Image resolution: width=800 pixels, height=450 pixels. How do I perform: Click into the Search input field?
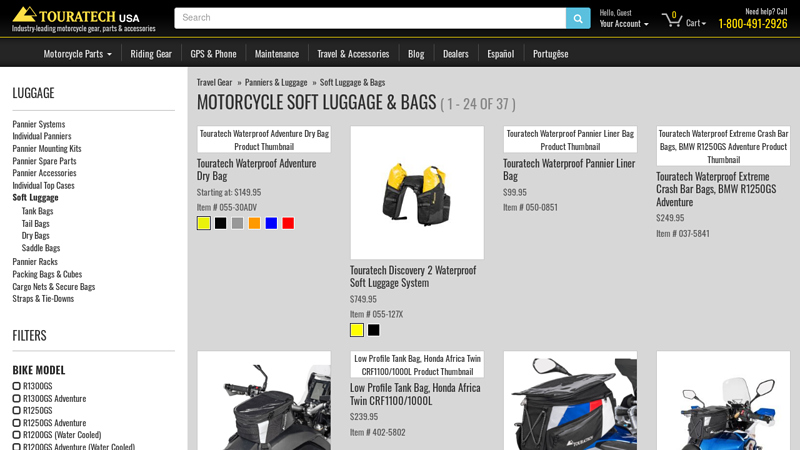(370, 18)
